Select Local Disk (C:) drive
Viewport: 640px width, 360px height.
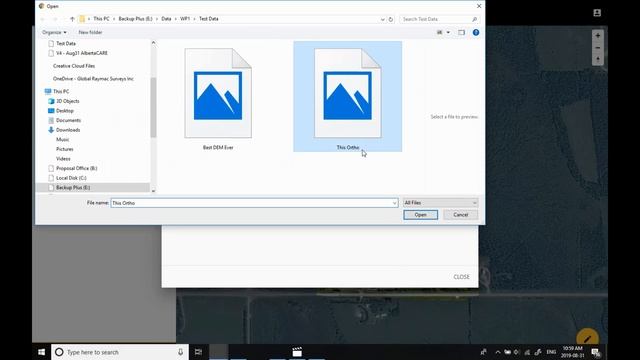point(71,178)
